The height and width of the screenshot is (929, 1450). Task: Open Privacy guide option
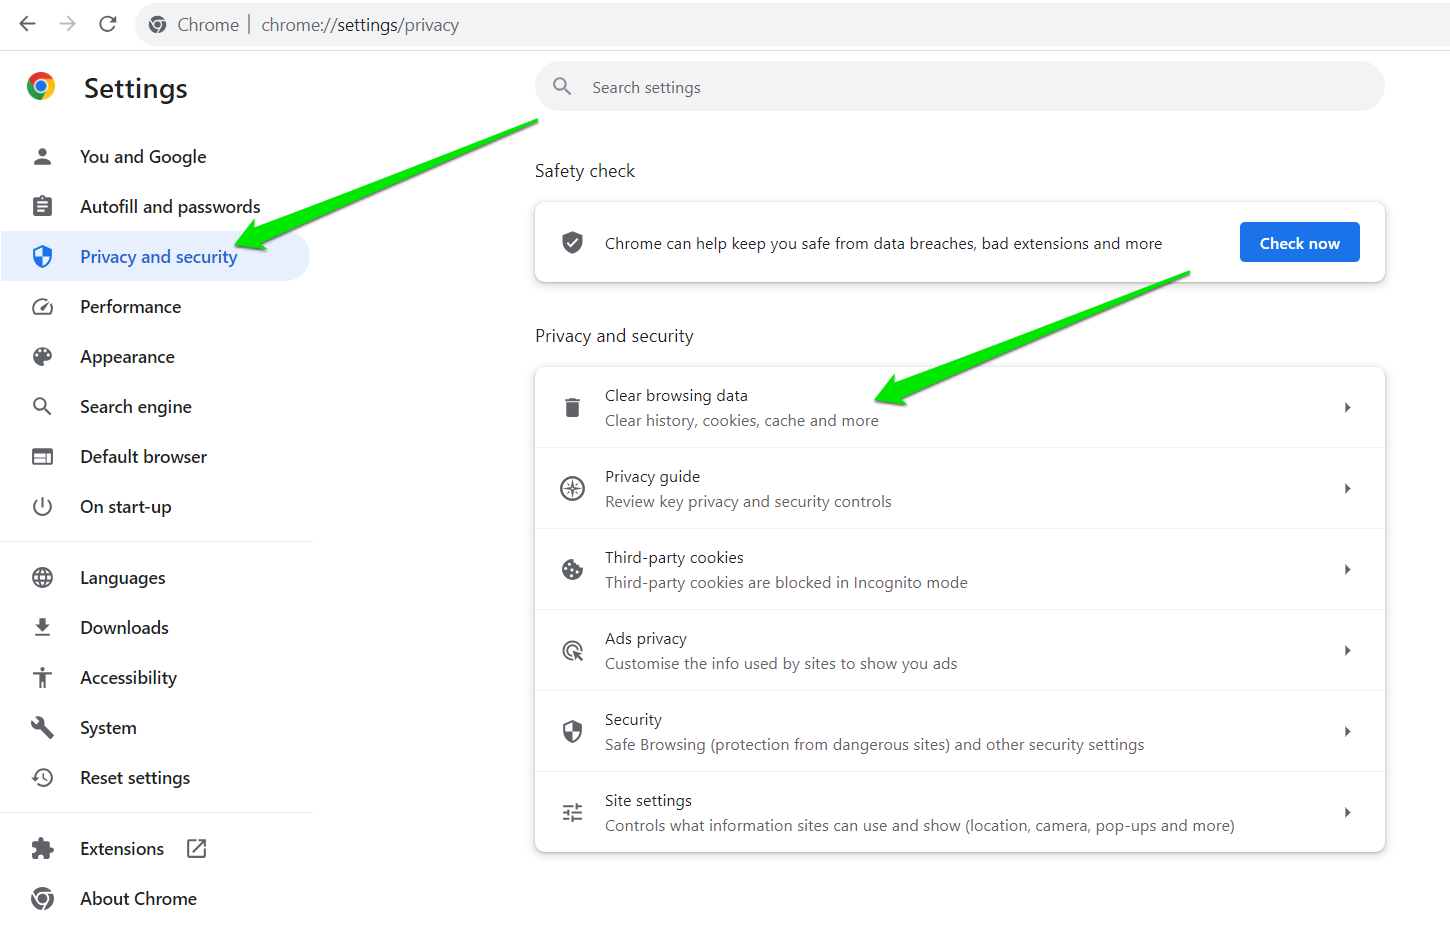tap(960, 488)
